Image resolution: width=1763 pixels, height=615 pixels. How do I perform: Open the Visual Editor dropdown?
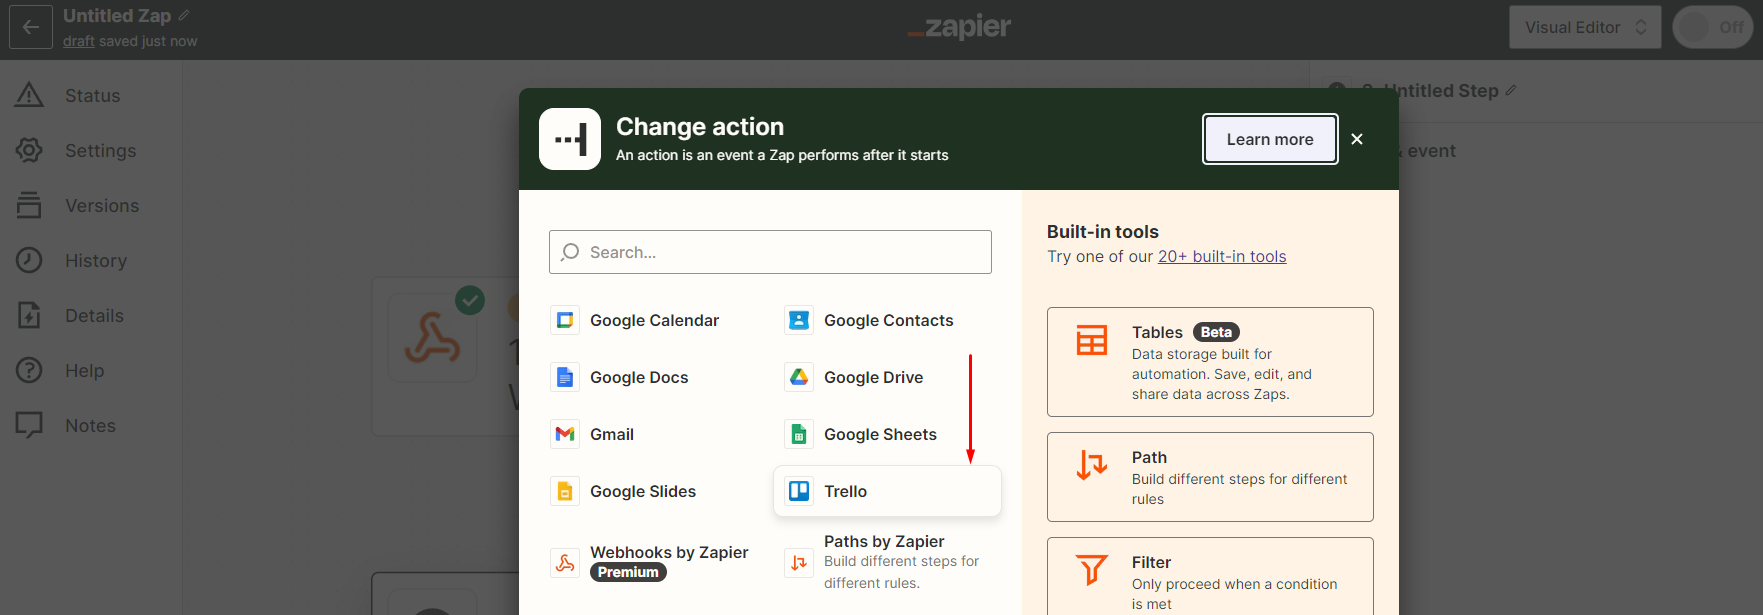(x=1585, y=27)
